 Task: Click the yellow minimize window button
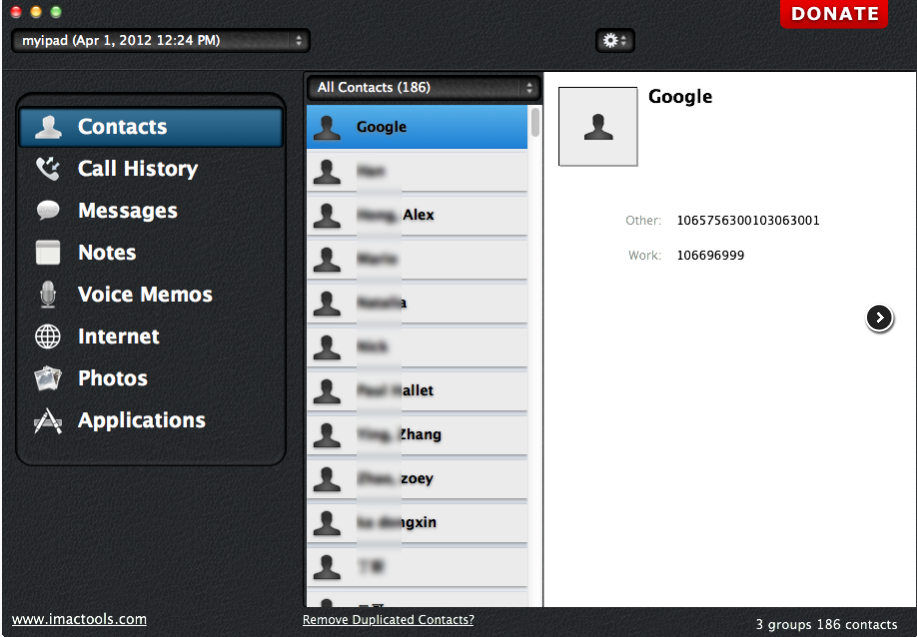pos(36,12)
